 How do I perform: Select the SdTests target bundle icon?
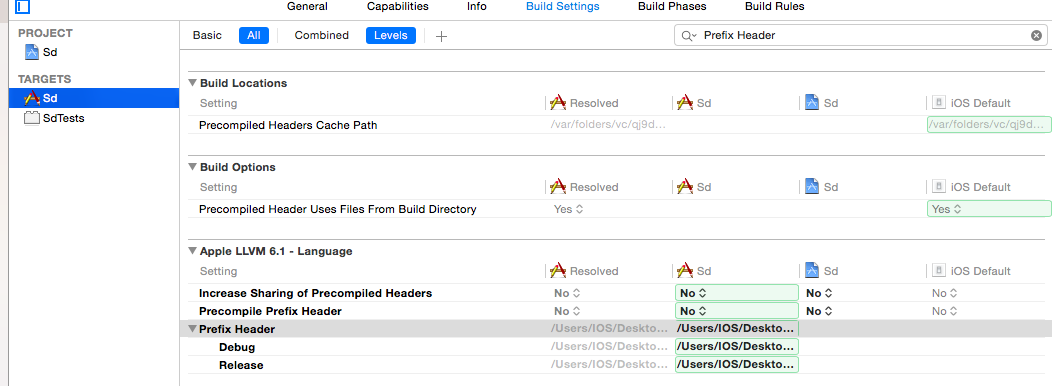pos(32,118)
